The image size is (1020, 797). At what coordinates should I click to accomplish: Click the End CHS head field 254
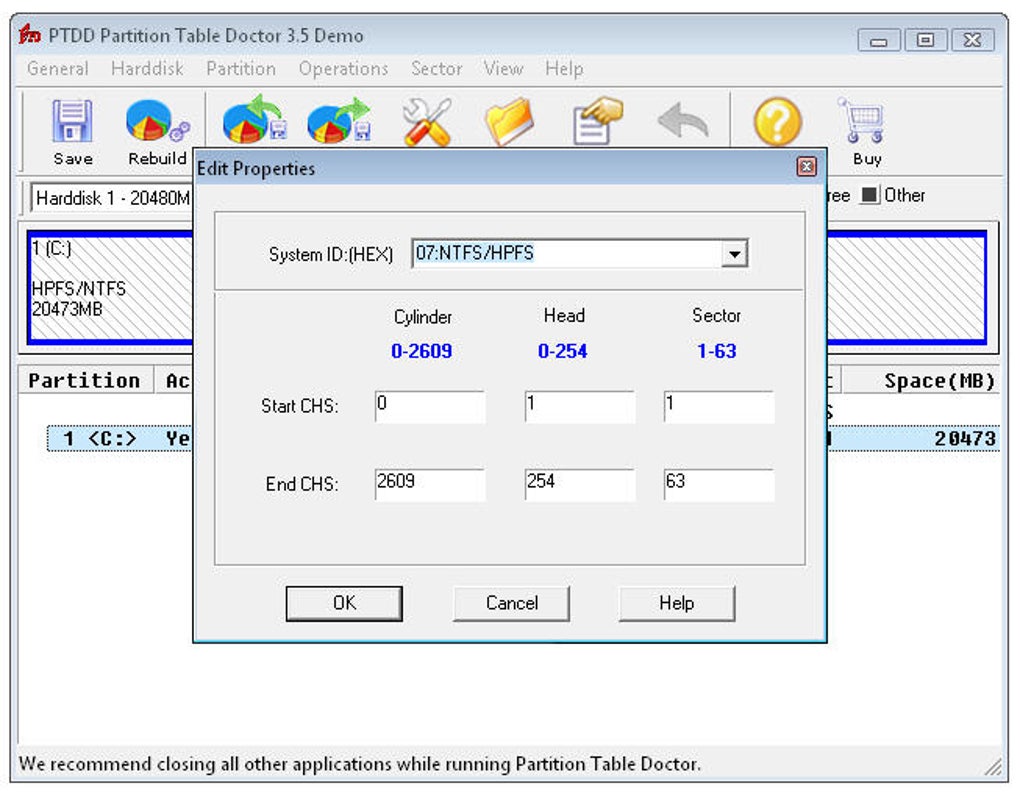(580, 485)
